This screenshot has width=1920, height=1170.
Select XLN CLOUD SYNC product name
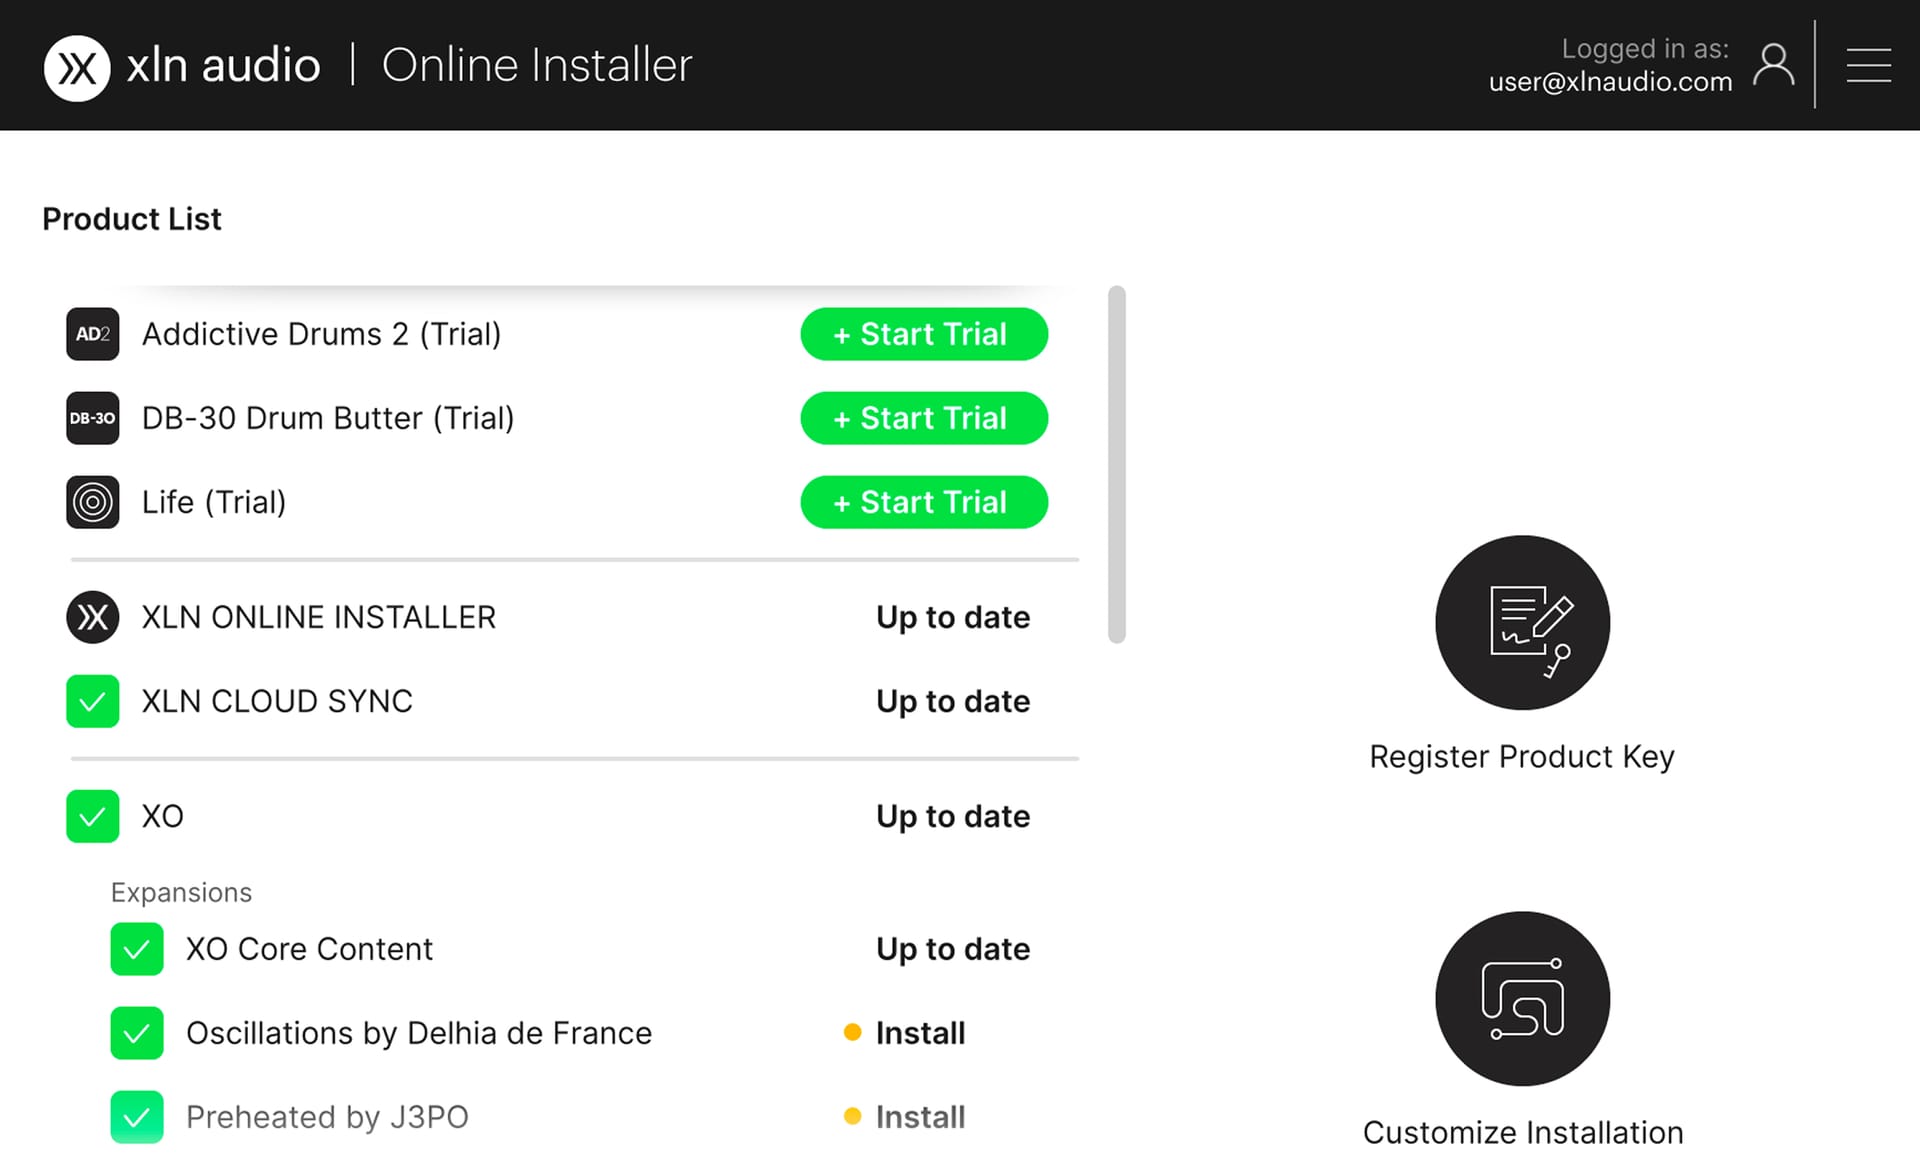coord(277,701)
